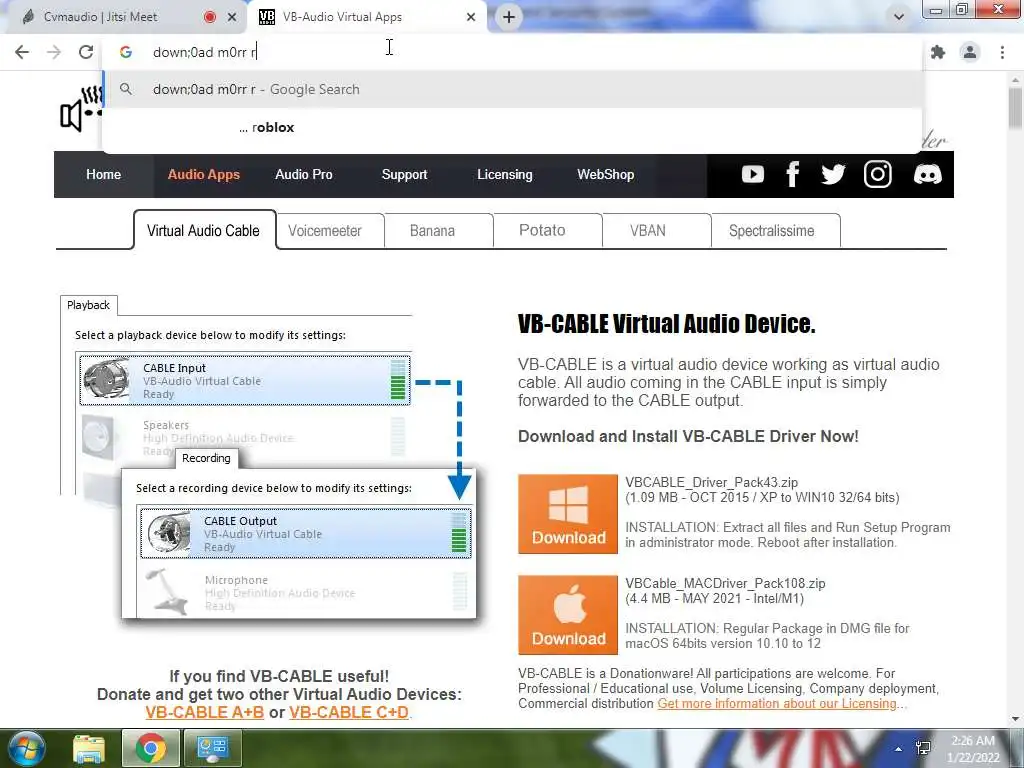The width and height of the screenshot is (1024, 768).
Task: Switch to the Potato tab
Action: point(547,231)
